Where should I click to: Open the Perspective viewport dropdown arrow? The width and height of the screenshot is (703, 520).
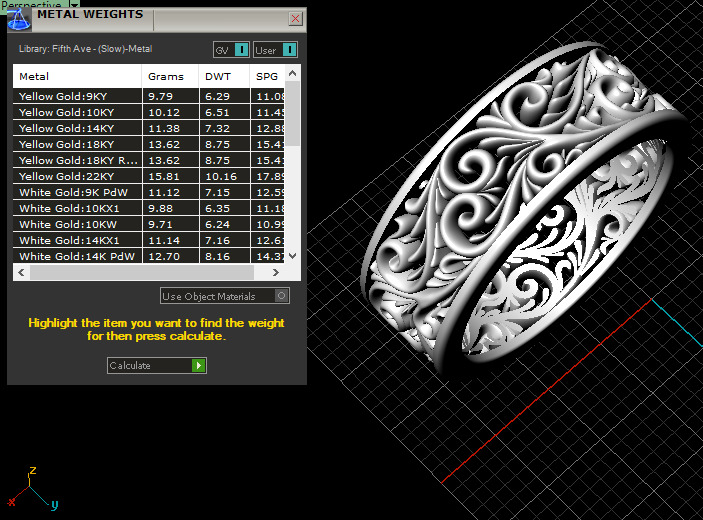coord(74,4)
